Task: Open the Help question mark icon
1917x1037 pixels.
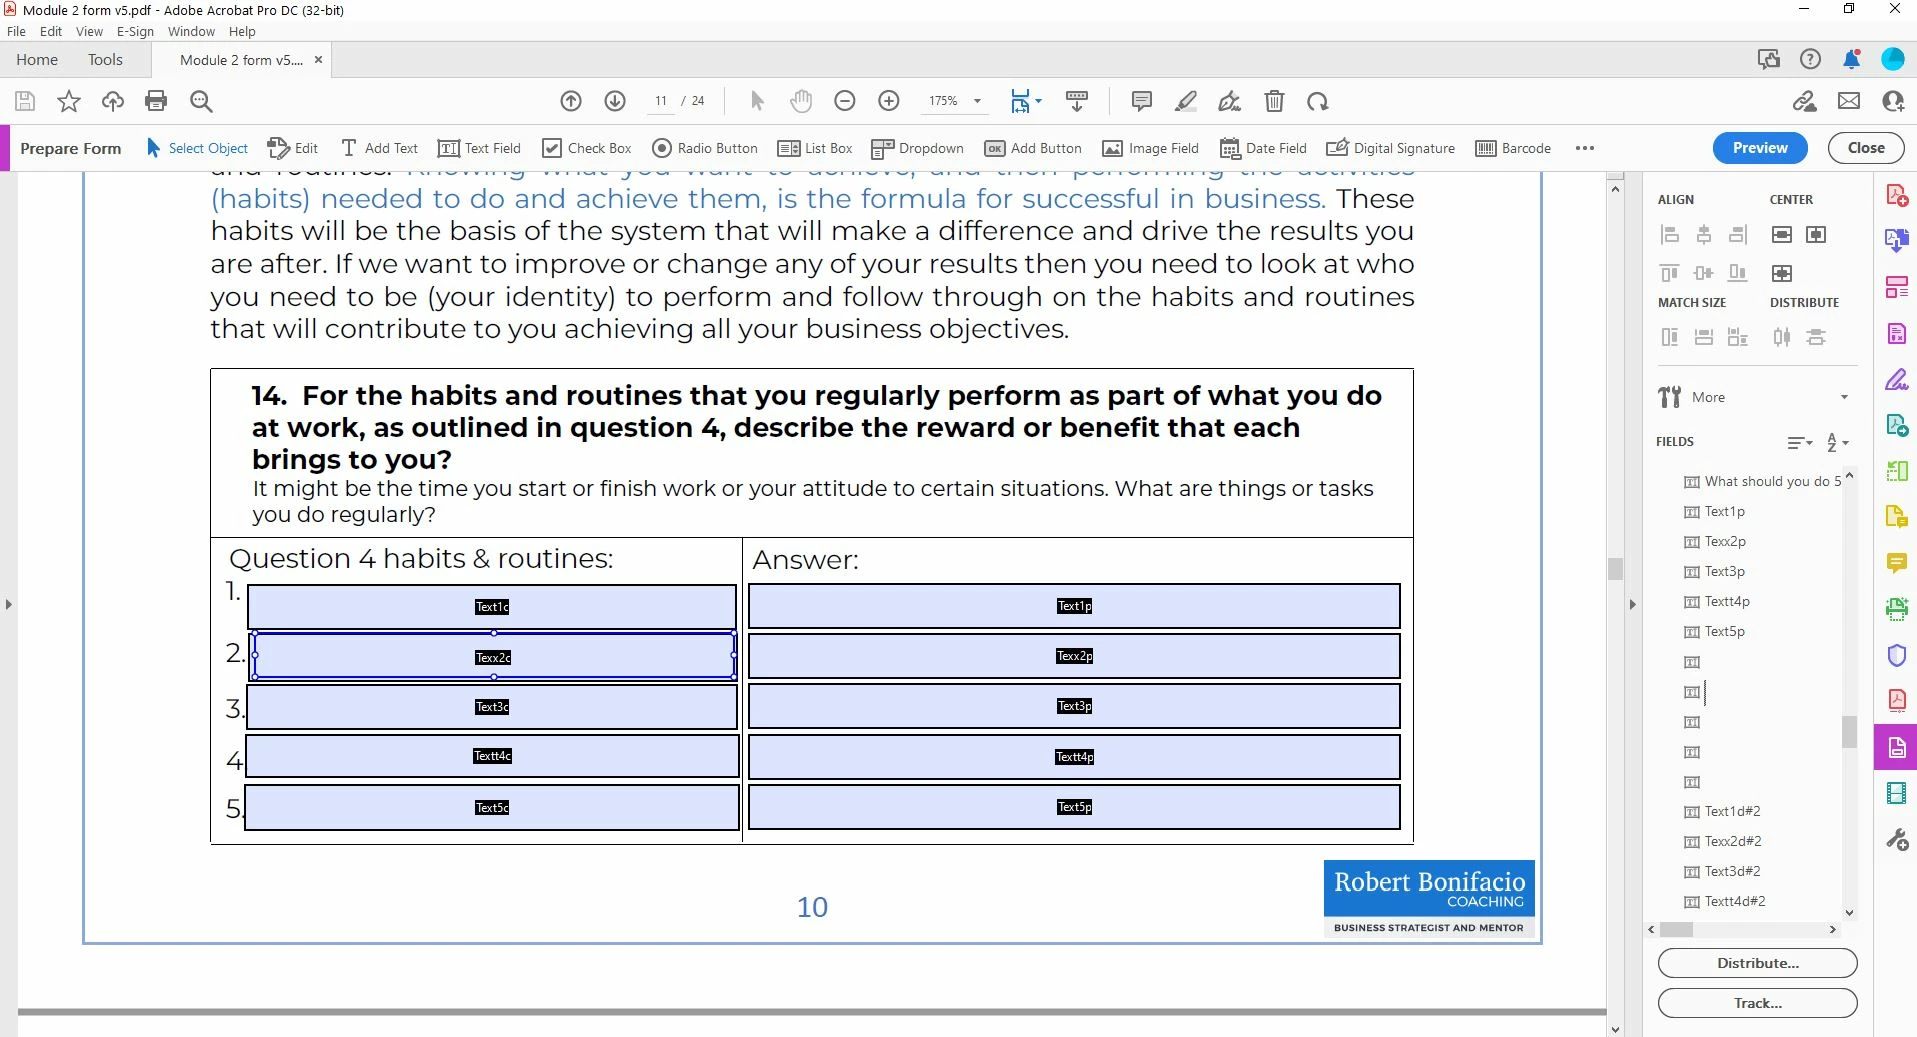Action: (x=1810, y=59)
